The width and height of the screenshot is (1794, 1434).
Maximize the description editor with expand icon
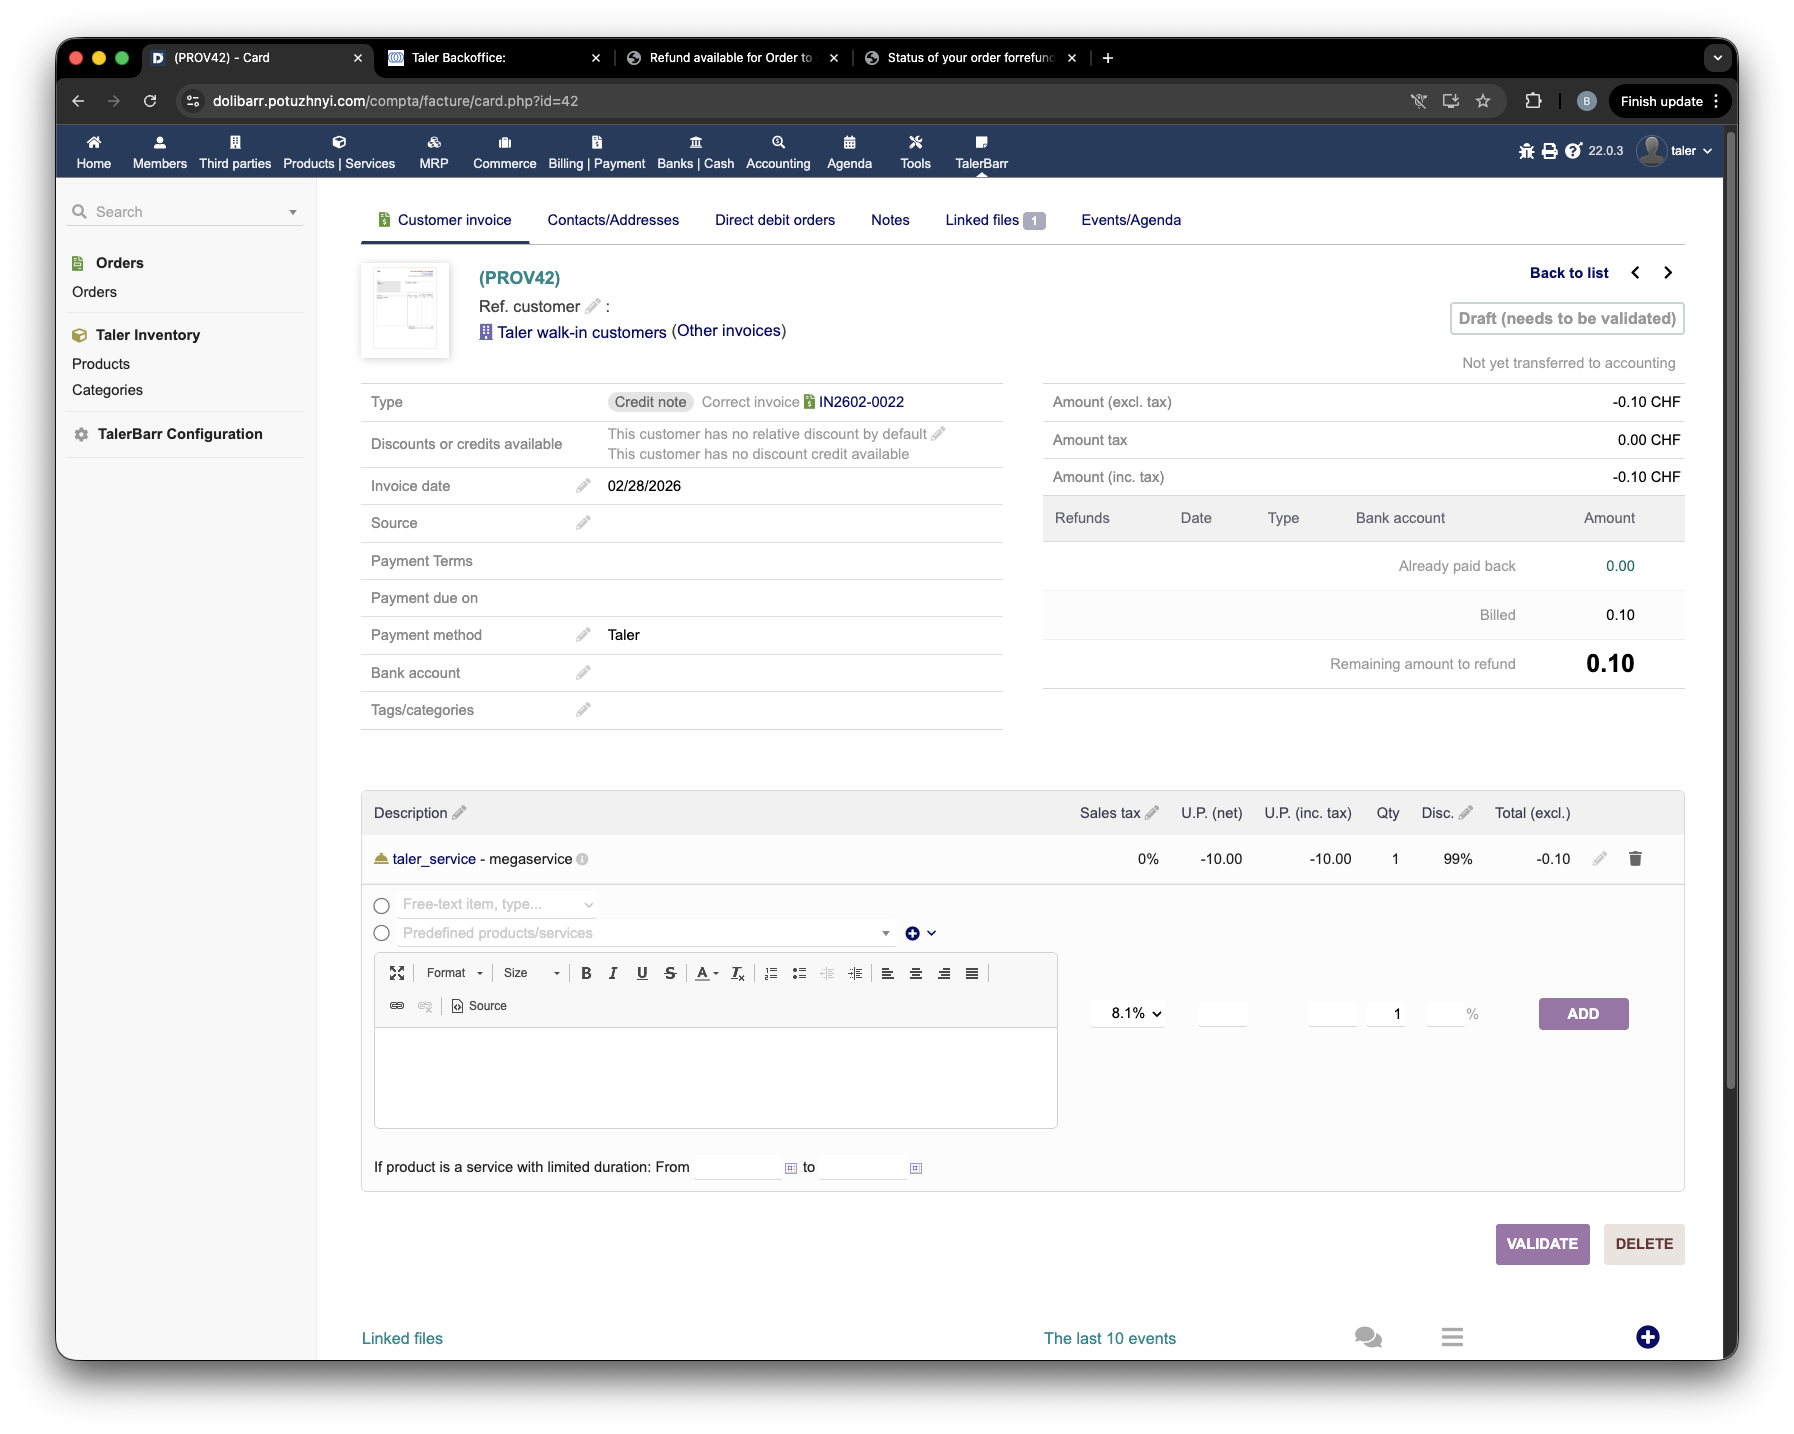click(397, 973)
